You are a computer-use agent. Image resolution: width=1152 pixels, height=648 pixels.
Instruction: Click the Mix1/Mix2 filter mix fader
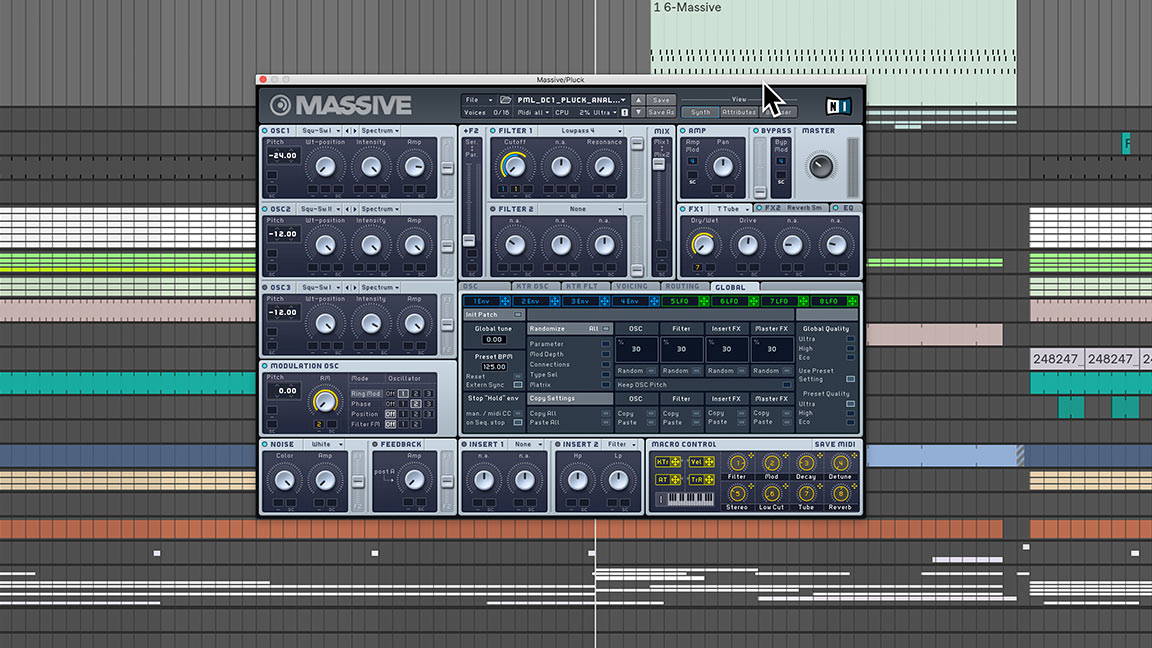pos(659,165)
